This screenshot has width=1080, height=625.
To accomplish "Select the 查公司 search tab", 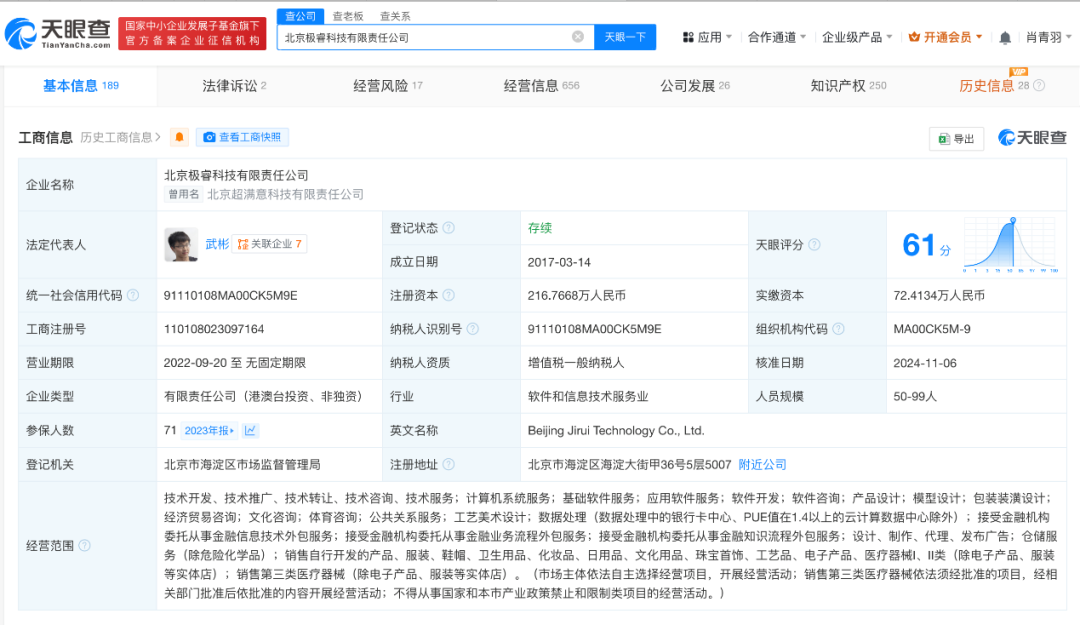I will click(x=300, y=16).
